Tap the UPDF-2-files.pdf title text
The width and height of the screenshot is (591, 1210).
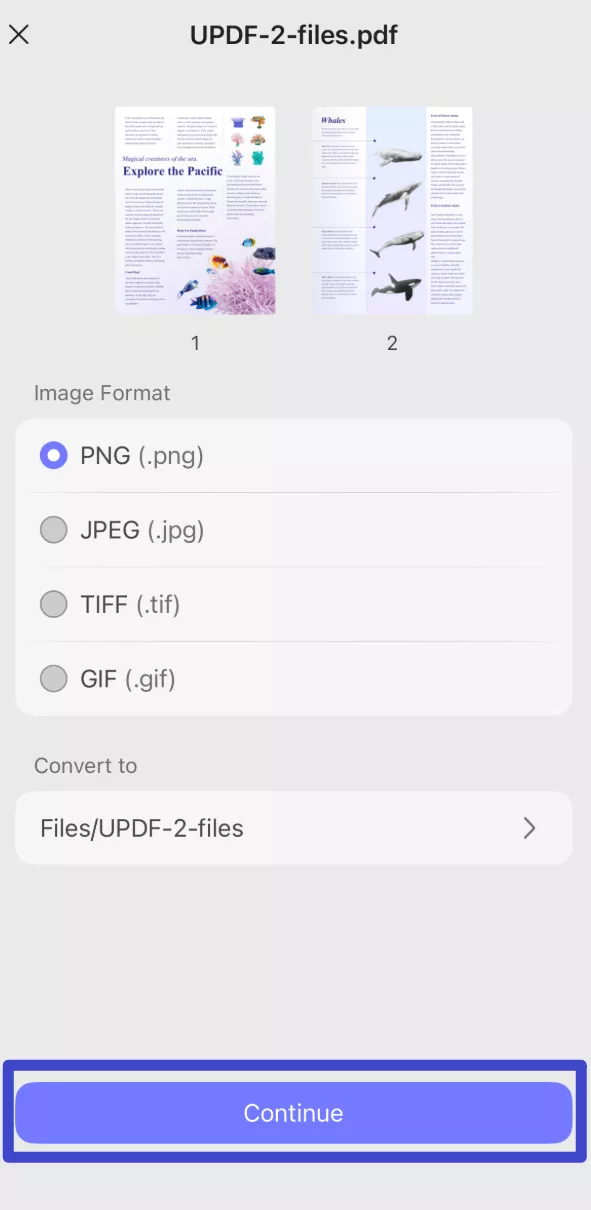294,35
